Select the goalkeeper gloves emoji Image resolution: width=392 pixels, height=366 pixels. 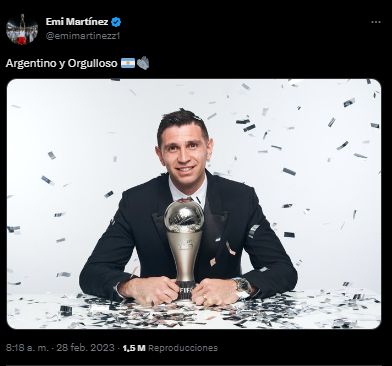[143, 63]
